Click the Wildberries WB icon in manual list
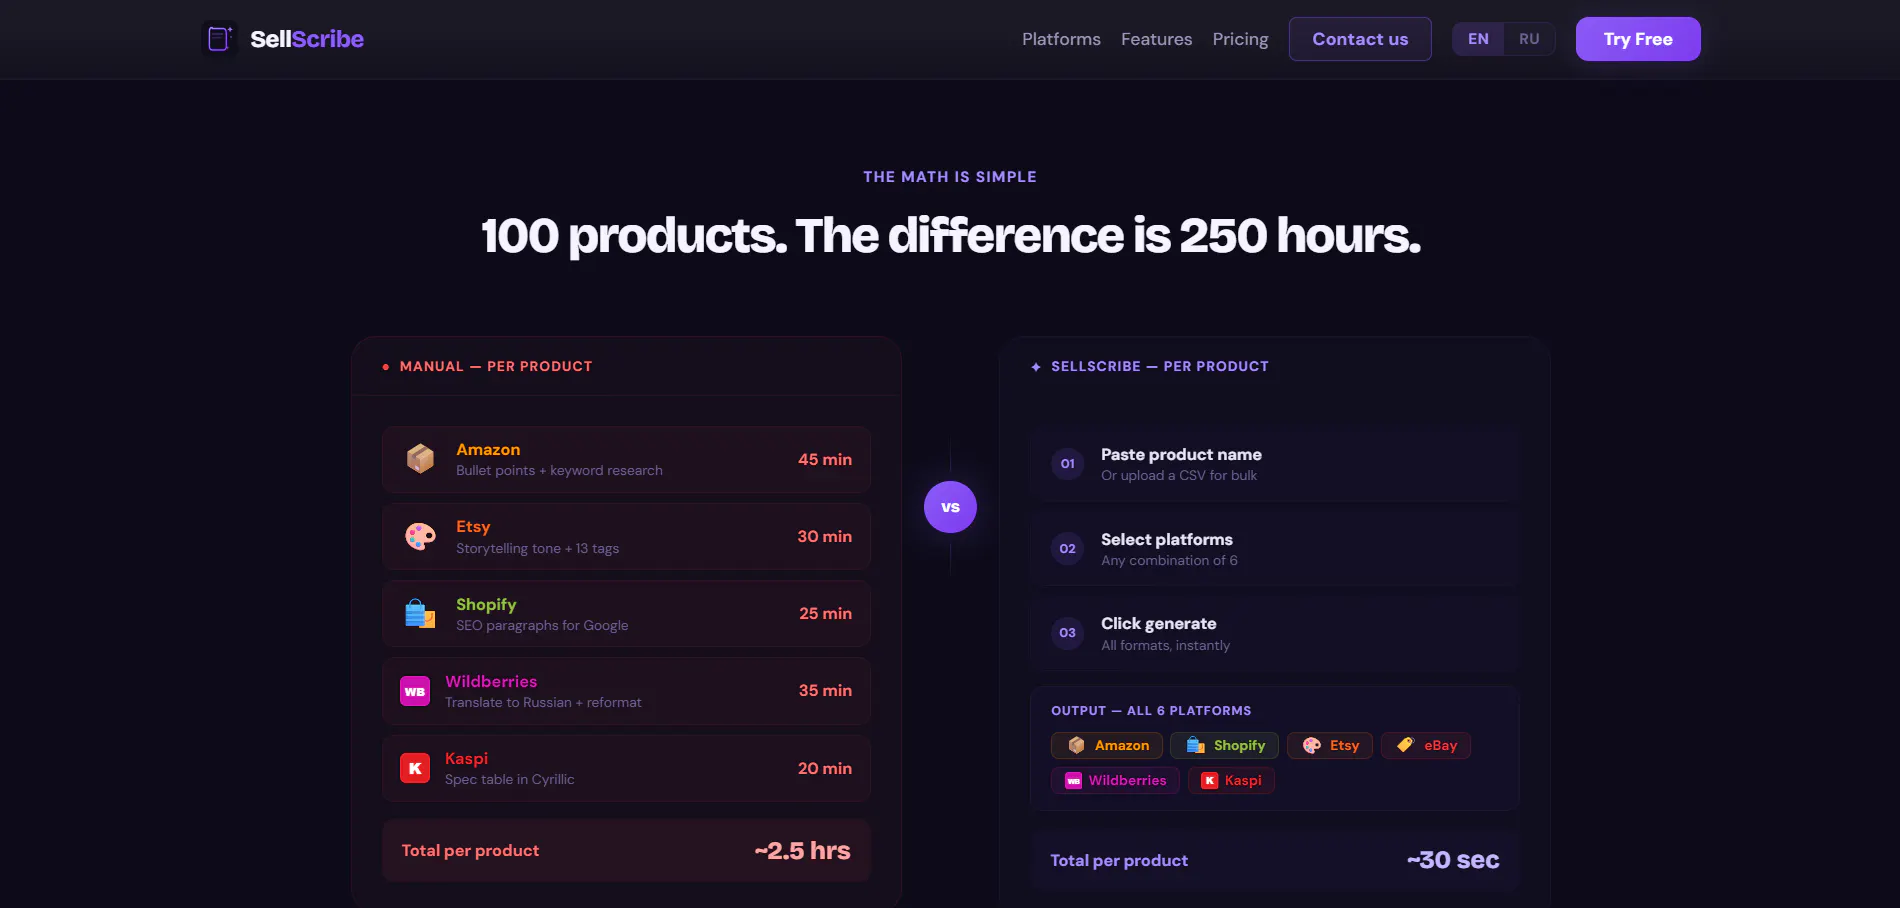The image size is (1900, 908). point(415,691)
